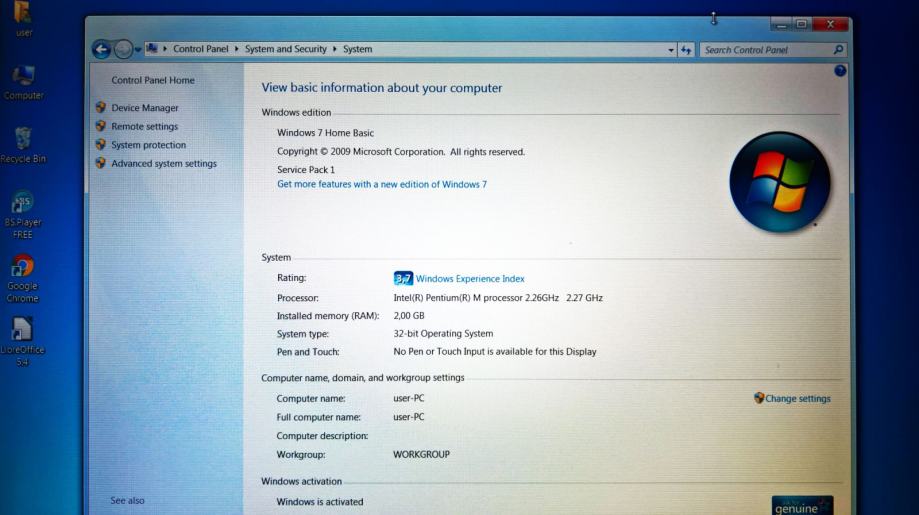Screen dimensions: 919x515
Task: Select the LibreOffice 5.4 desktop icon
Action: [x=22, y=342]
